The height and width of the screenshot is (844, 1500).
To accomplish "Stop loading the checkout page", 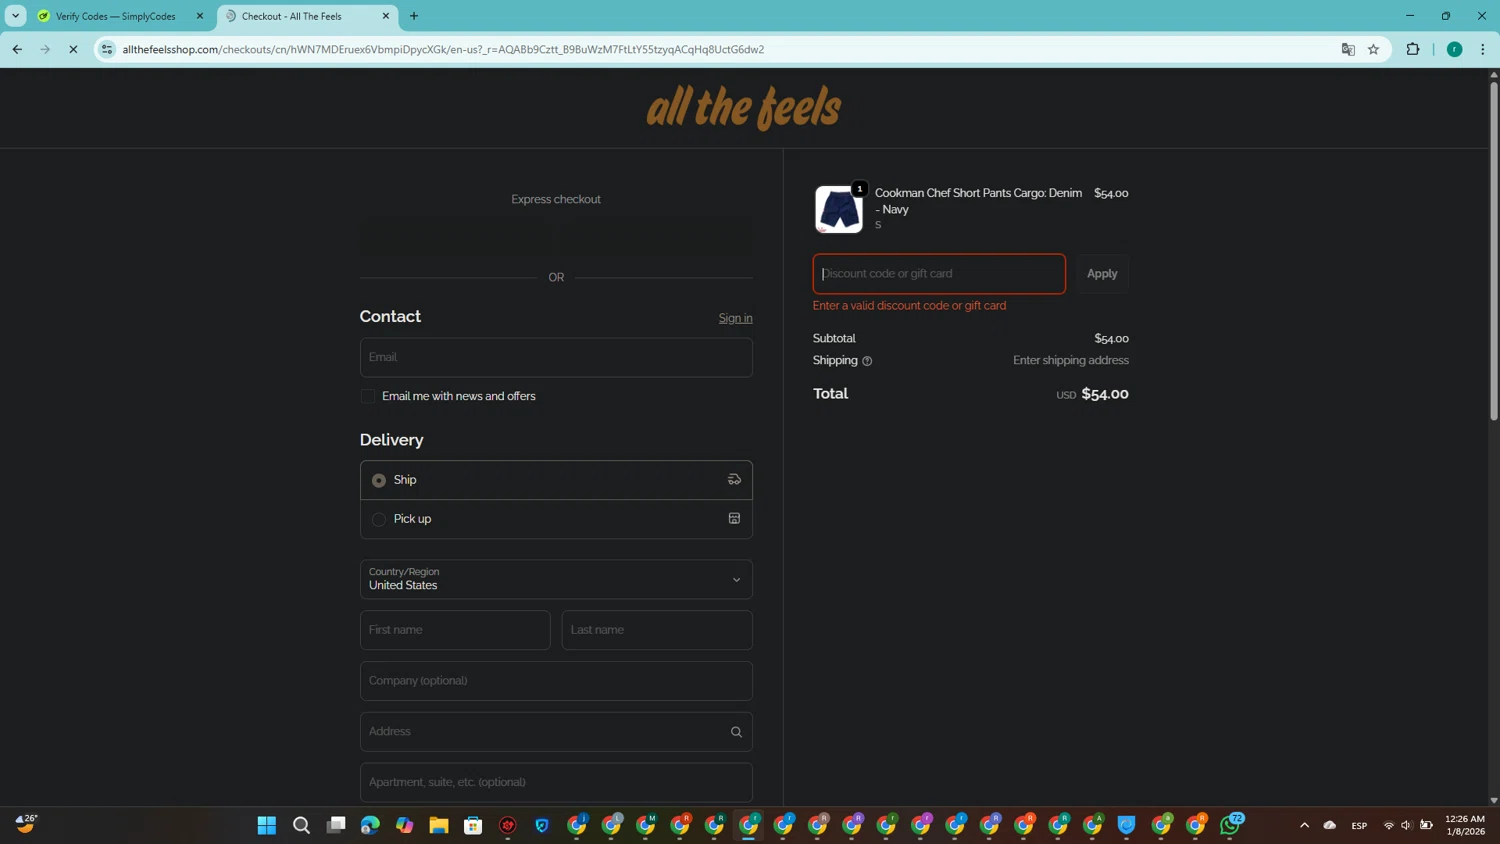I will click(x=73, y=49).
